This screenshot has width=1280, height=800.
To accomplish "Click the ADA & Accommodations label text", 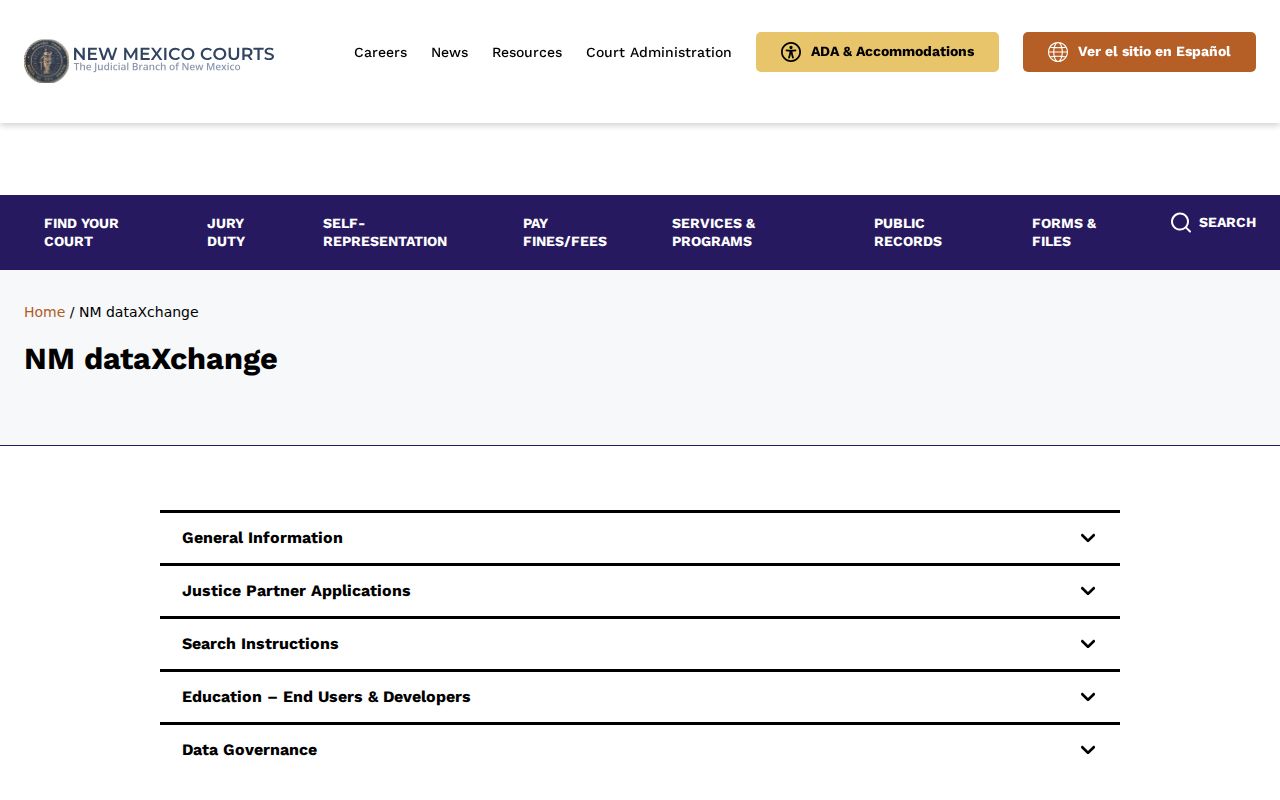I will pyautogui.click(x=892, y=52).
